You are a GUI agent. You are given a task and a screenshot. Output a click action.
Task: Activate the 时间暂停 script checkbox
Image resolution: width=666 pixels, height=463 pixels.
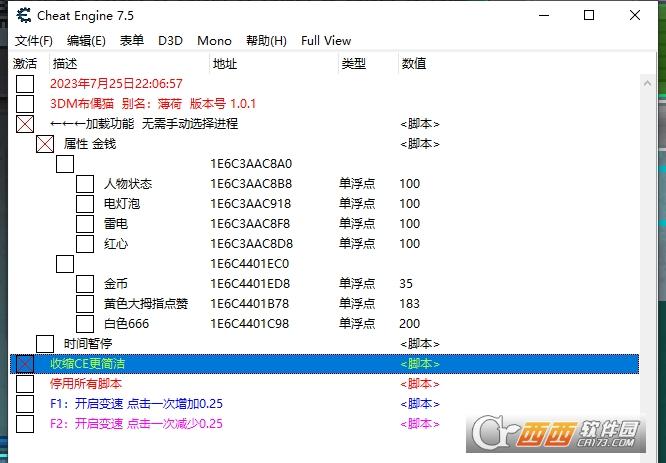[45, 344]
